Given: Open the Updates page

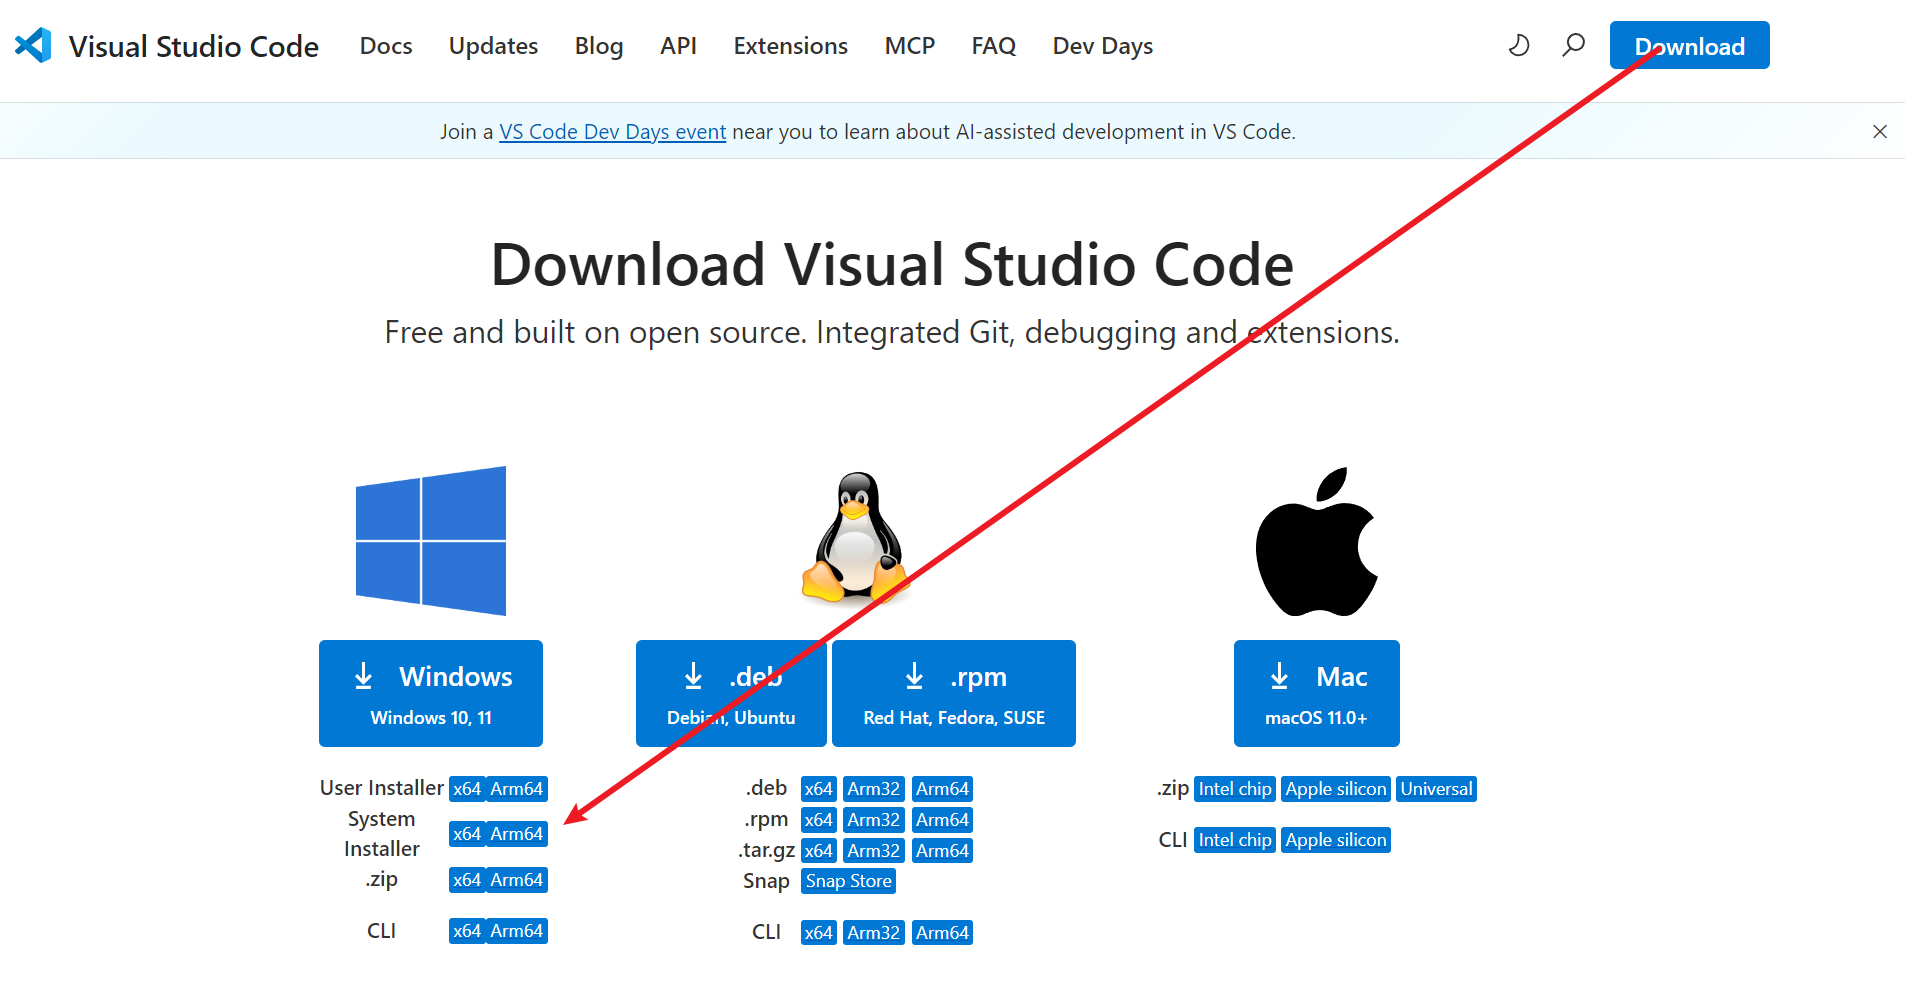Looking at the screenshot, I should coord(493,46).
